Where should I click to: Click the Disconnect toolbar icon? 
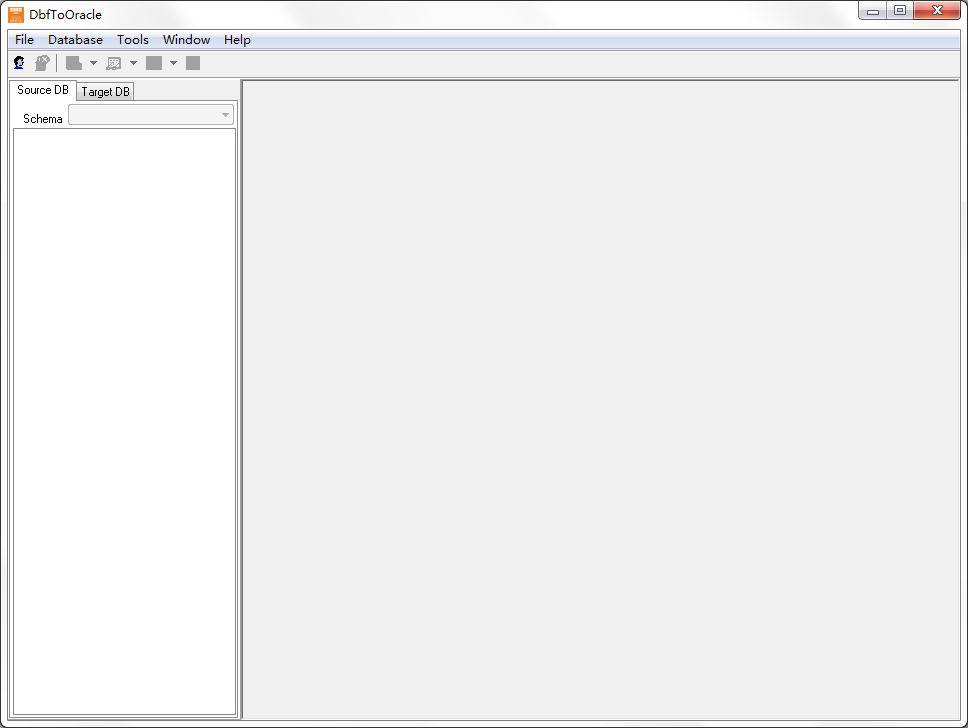coord(42,62)
